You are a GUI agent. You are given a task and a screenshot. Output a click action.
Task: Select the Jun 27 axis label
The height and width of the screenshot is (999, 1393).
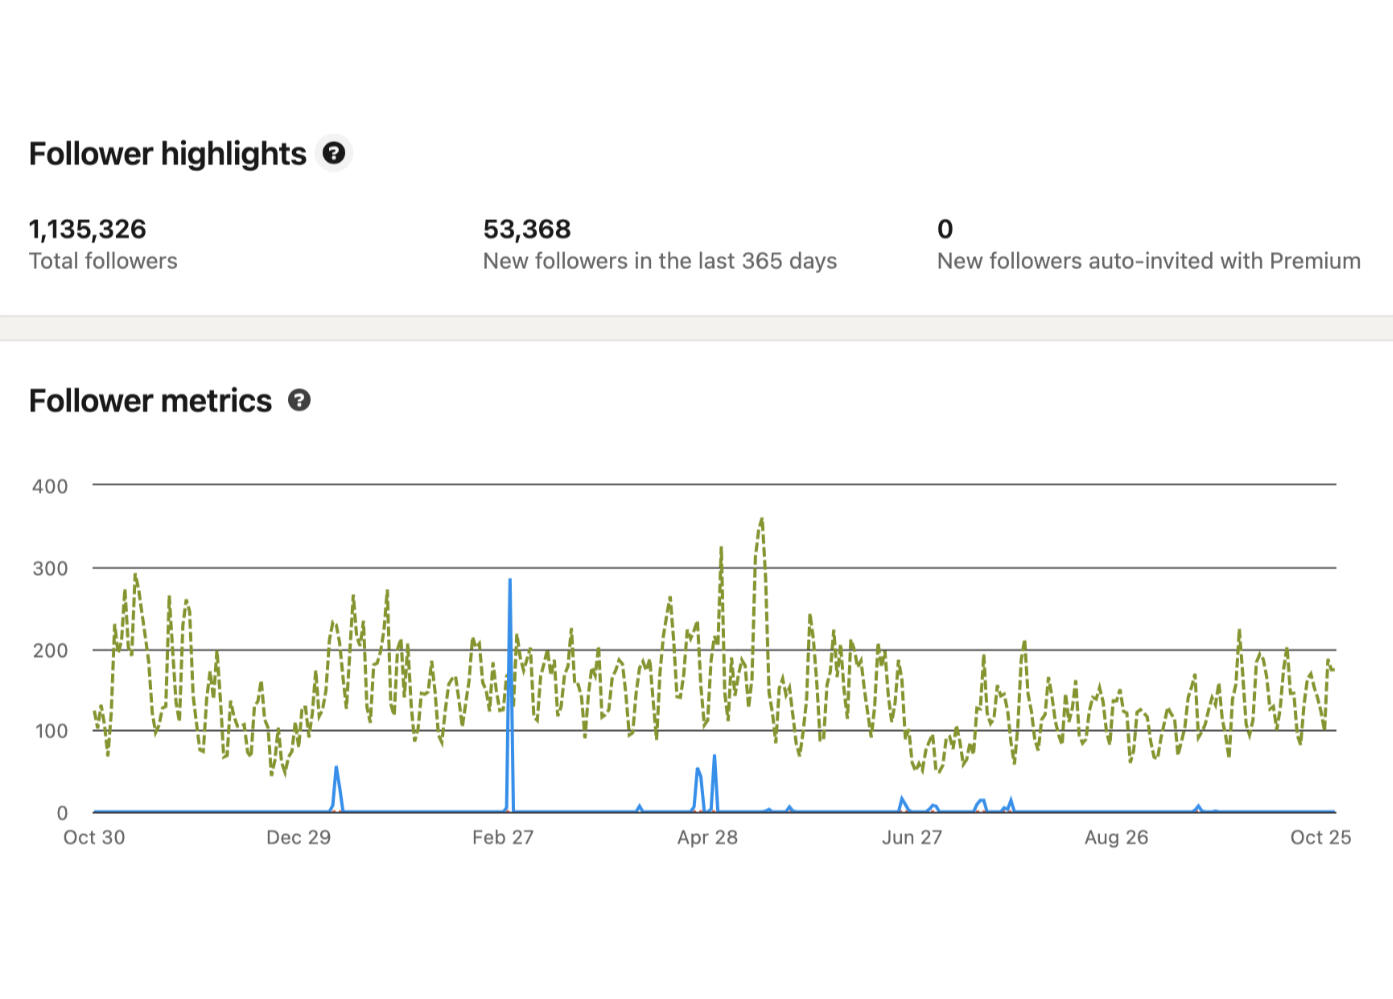click(911, 838)
